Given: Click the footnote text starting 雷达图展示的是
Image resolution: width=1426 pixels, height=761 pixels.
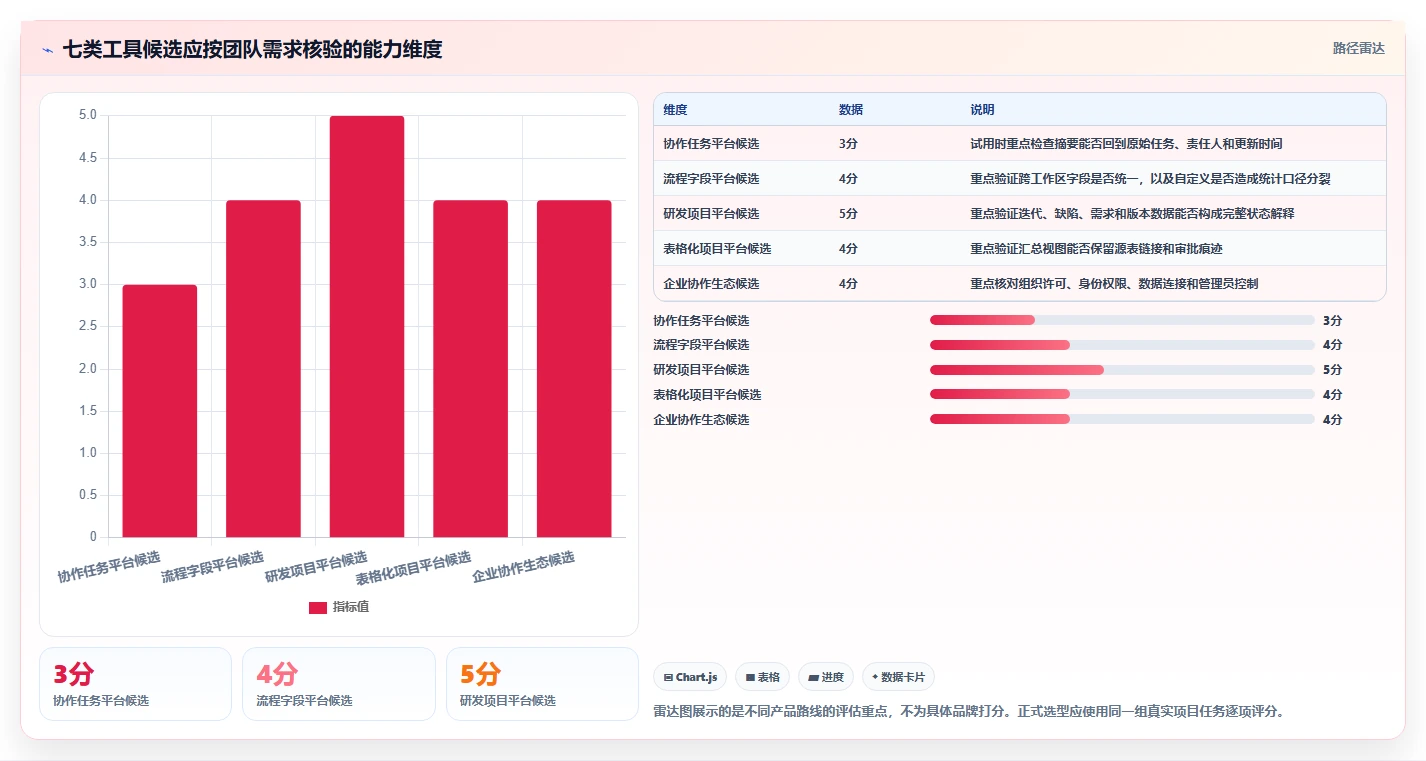Looking at the screenshot, I should pyautogui.click(x=968, y=712).
